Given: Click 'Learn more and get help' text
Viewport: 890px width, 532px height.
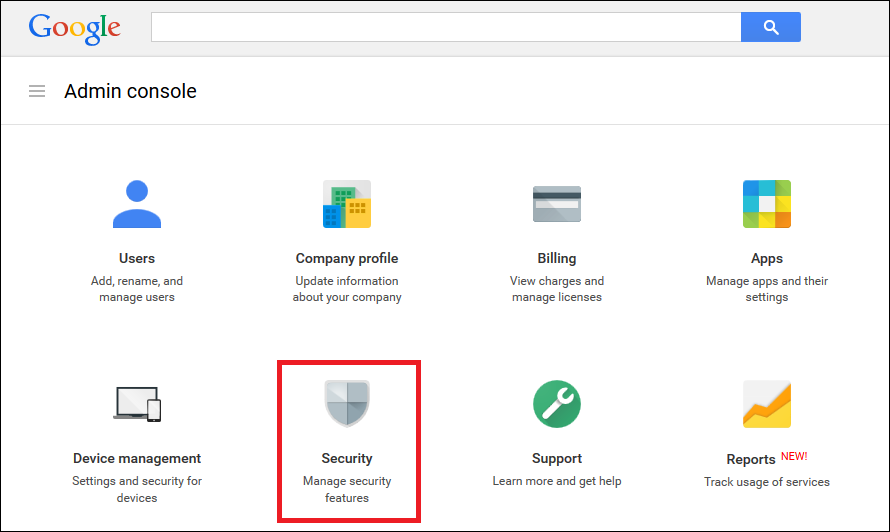Looking at the screenshot, I should [x=557, y=481].
